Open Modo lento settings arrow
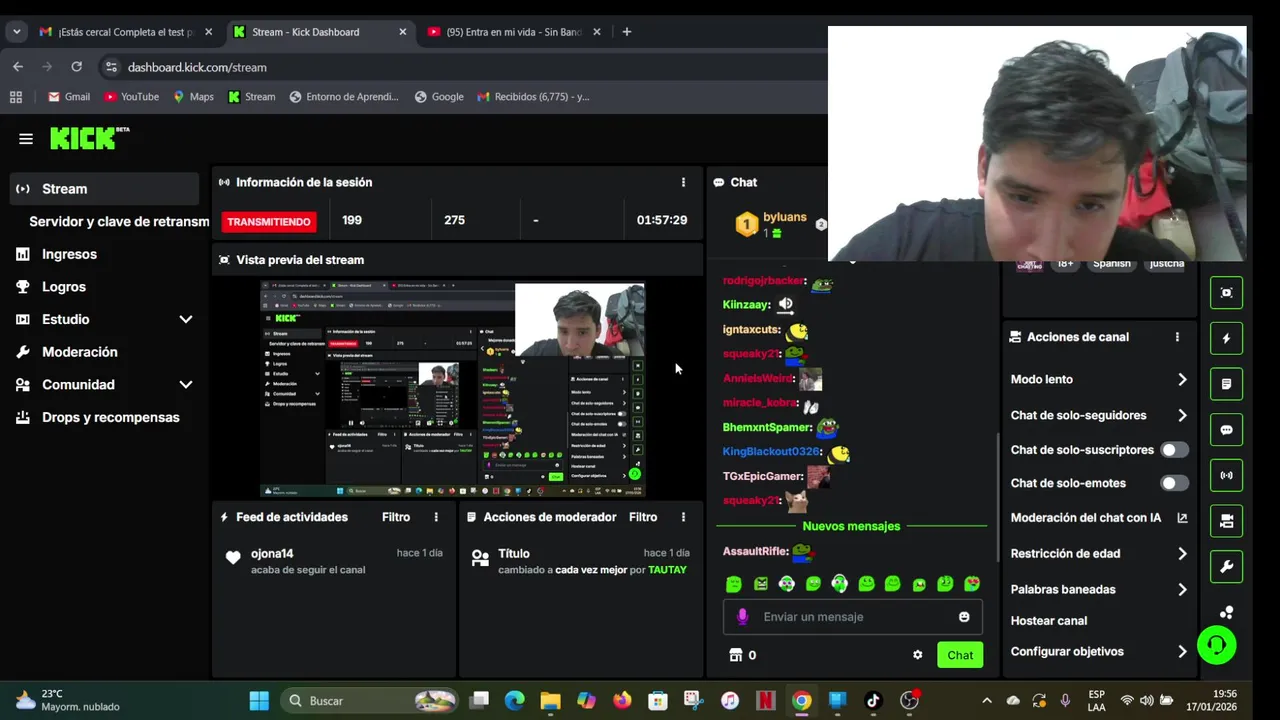The height and width of the screenshot is (720, 1280). pyautogui.click(x=1182, y=380)
